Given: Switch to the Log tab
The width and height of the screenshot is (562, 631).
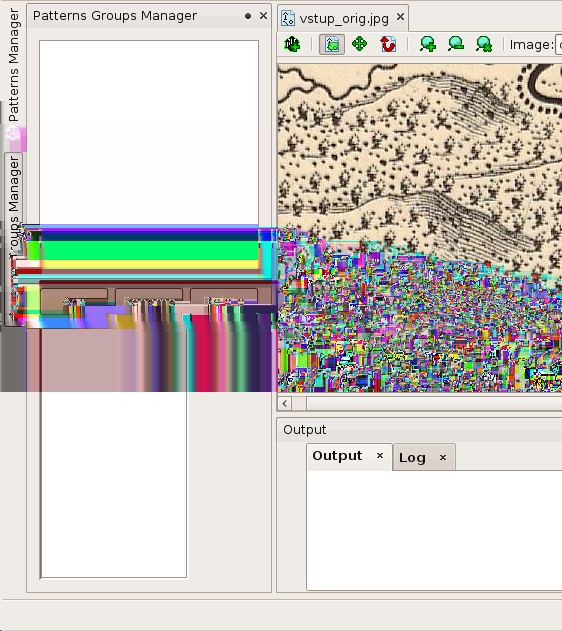Looking at the screenshot, I should pos(412,458).
